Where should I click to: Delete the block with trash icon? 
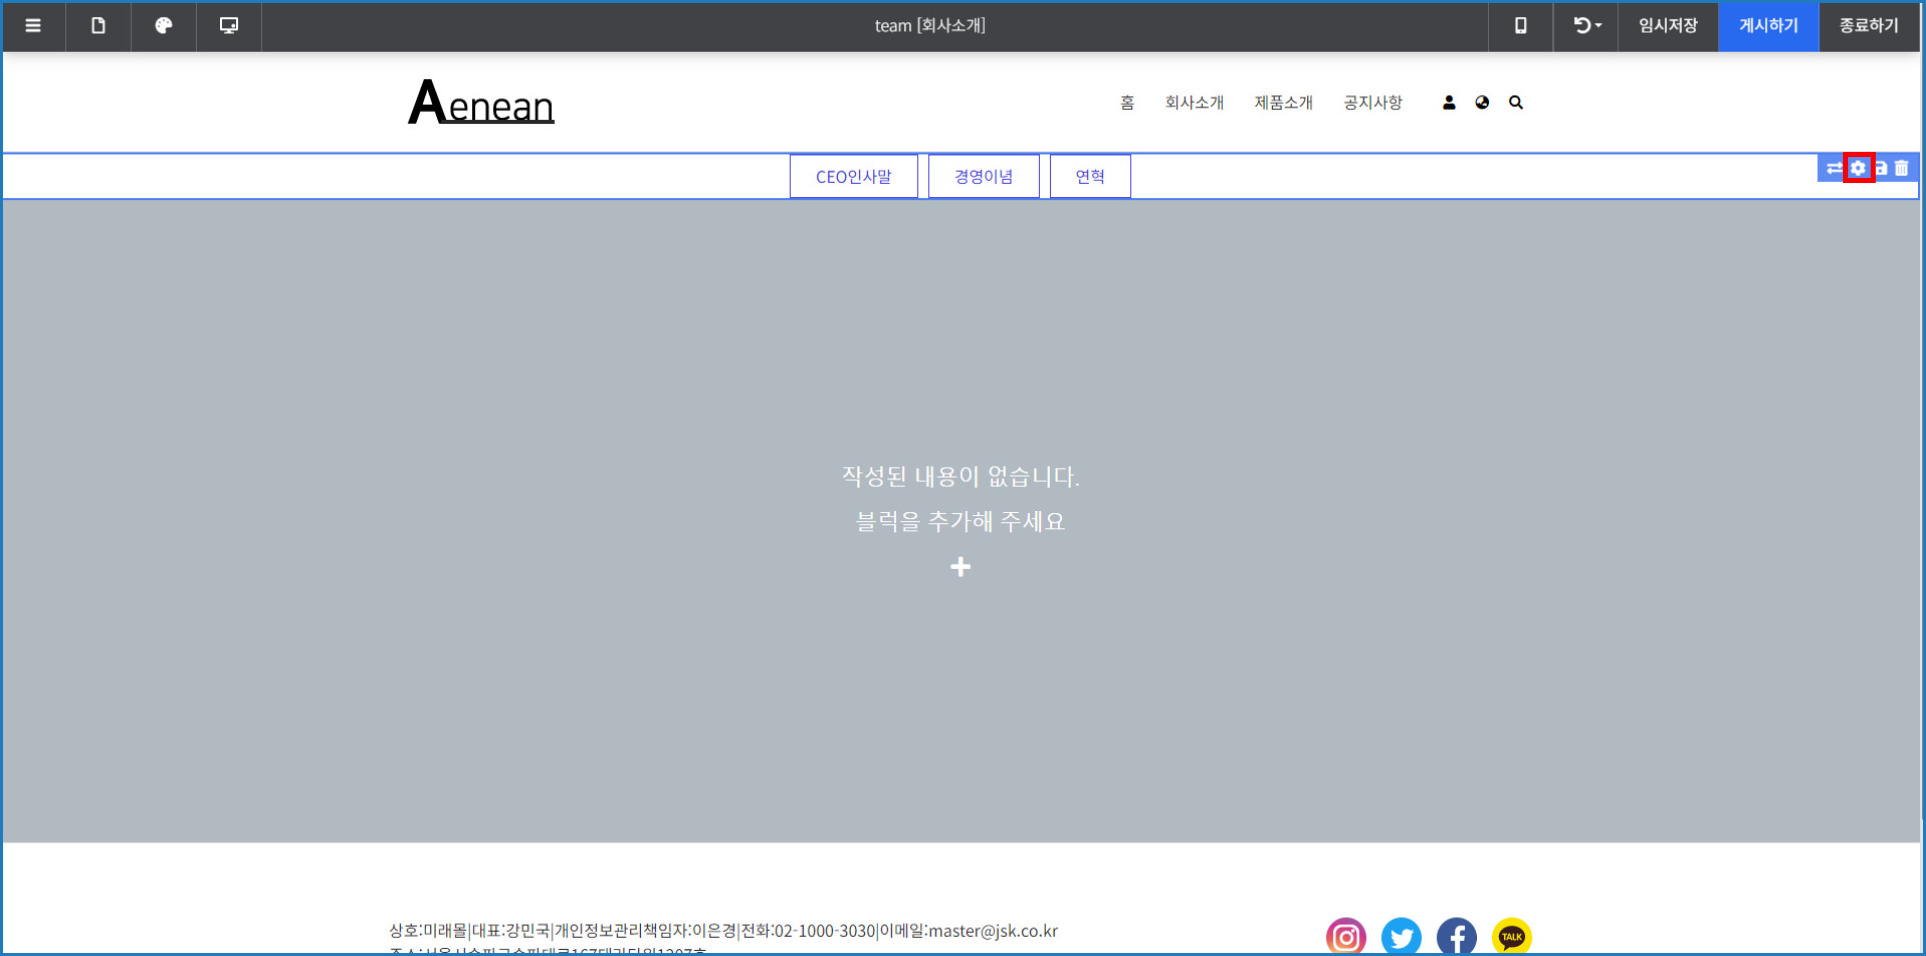[1902, 168]
